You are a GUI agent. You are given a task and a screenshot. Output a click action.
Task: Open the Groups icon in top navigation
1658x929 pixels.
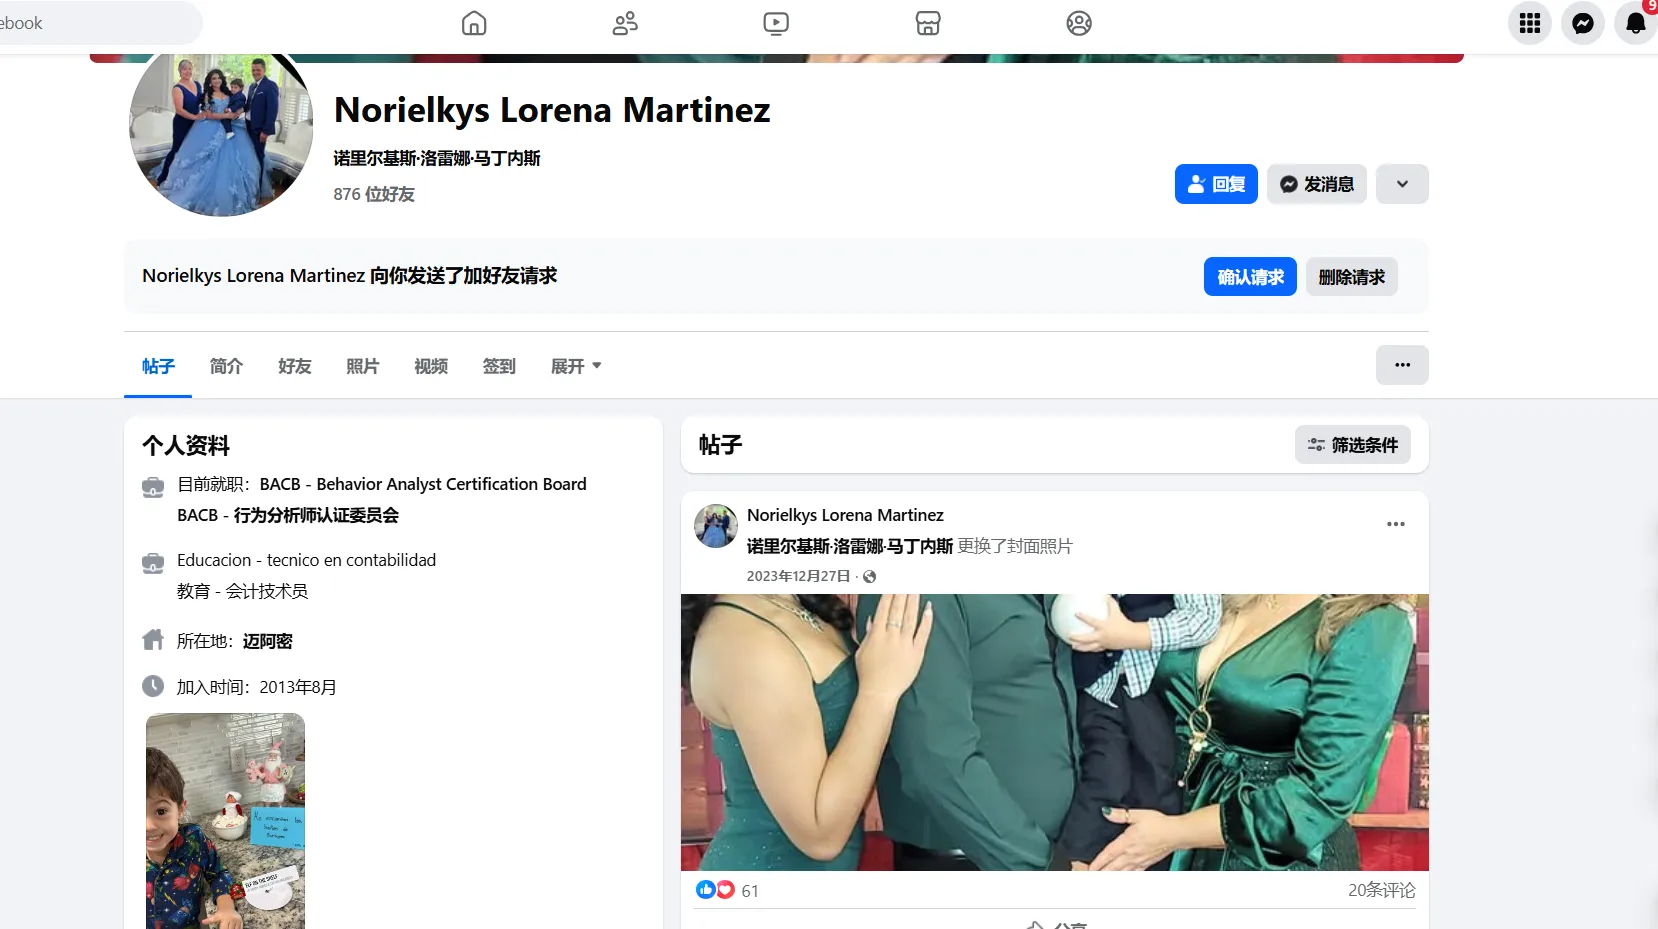(x=1078, y=23)
